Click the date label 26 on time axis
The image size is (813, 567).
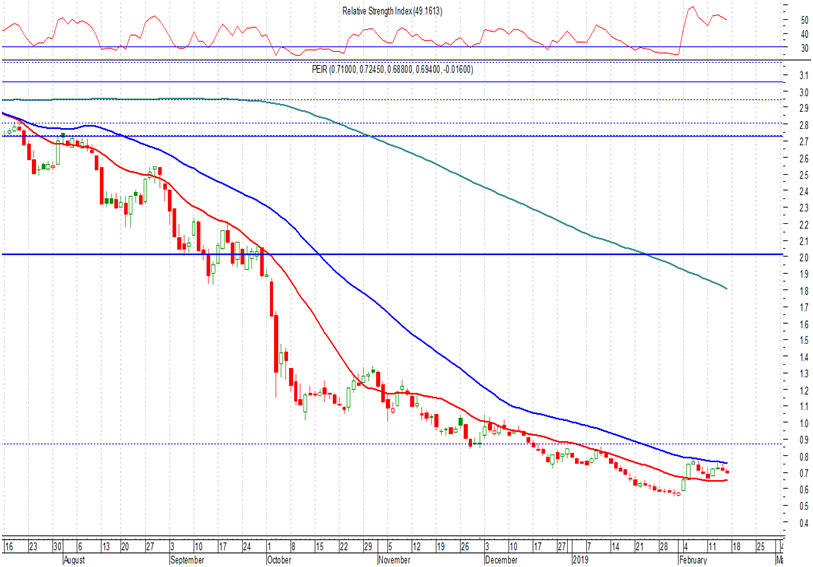(x=465, y=547)
